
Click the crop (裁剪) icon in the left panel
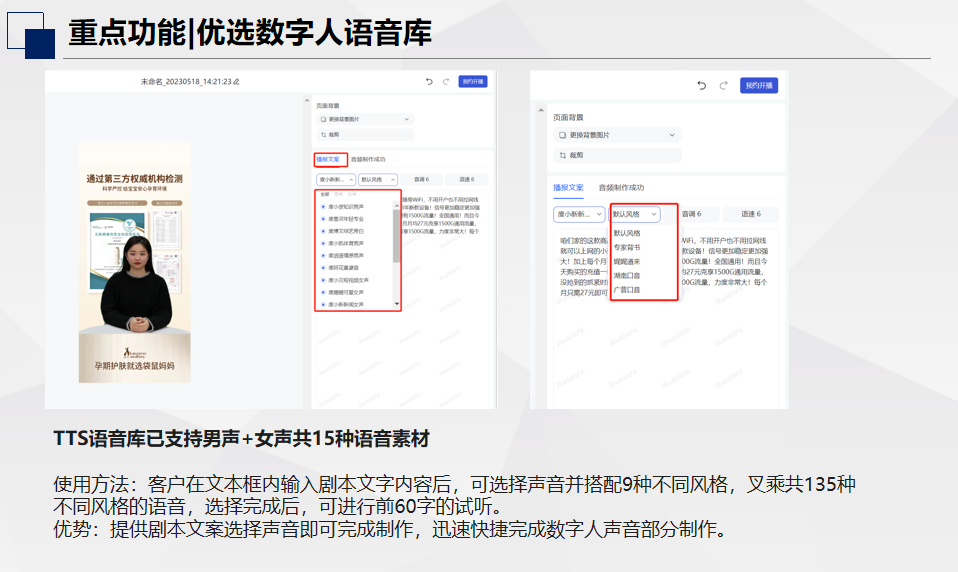(x=323, y=134)
